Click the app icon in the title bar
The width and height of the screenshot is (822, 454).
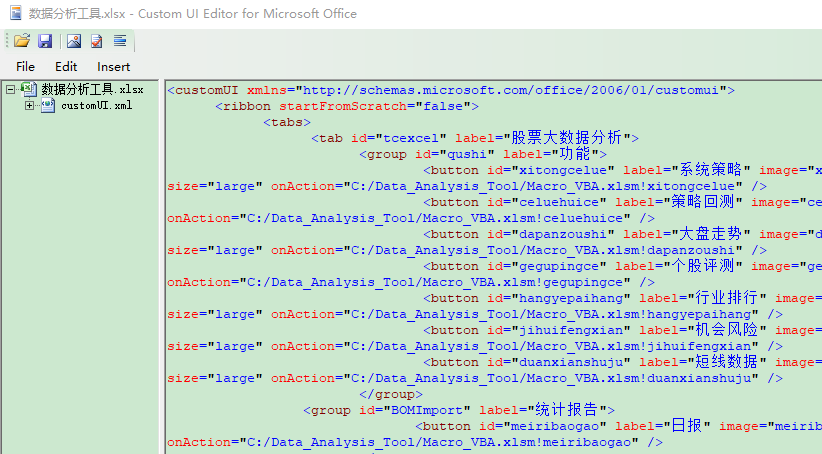(x=16, y=13)
